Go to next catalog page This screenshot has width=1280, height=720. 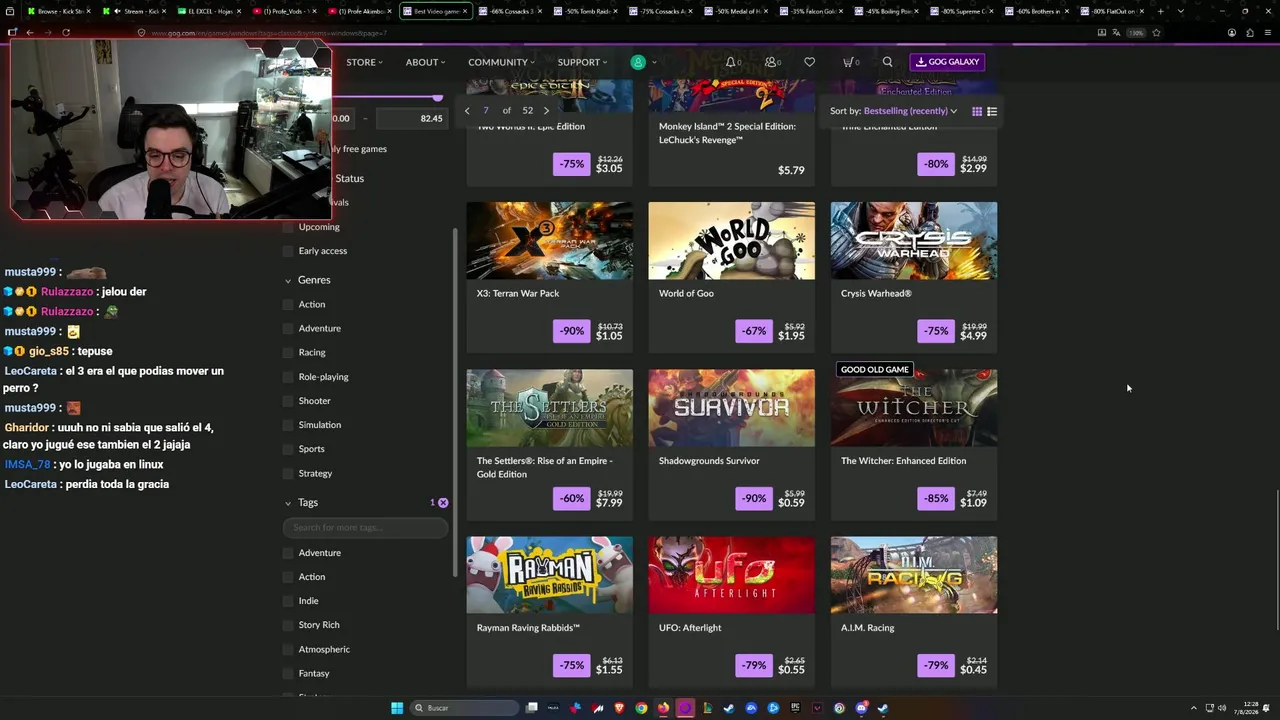(x=546, y=111)
